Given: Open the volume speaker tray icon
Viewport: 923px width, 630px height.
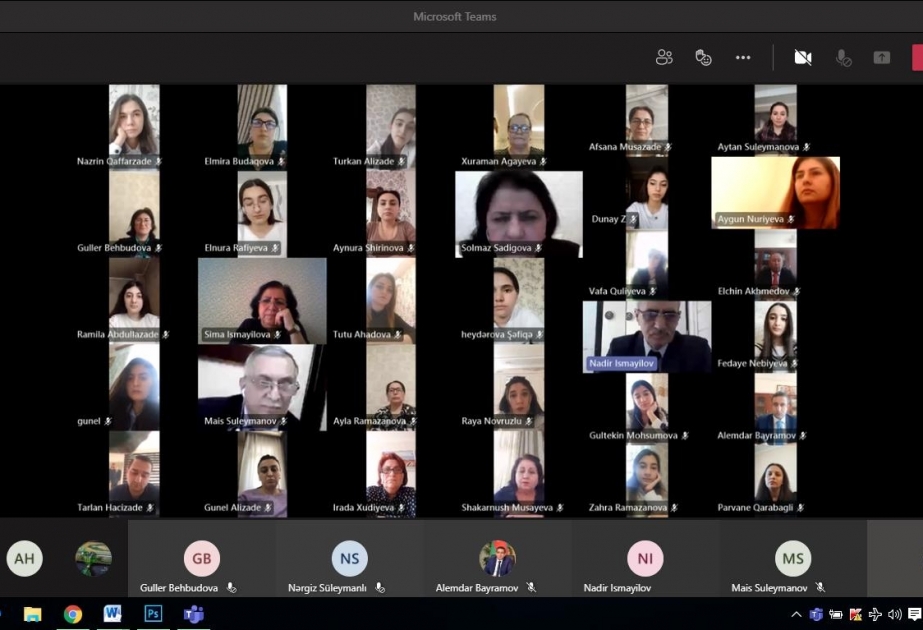Looking at the screenshot, I should (x=895, y=615).
